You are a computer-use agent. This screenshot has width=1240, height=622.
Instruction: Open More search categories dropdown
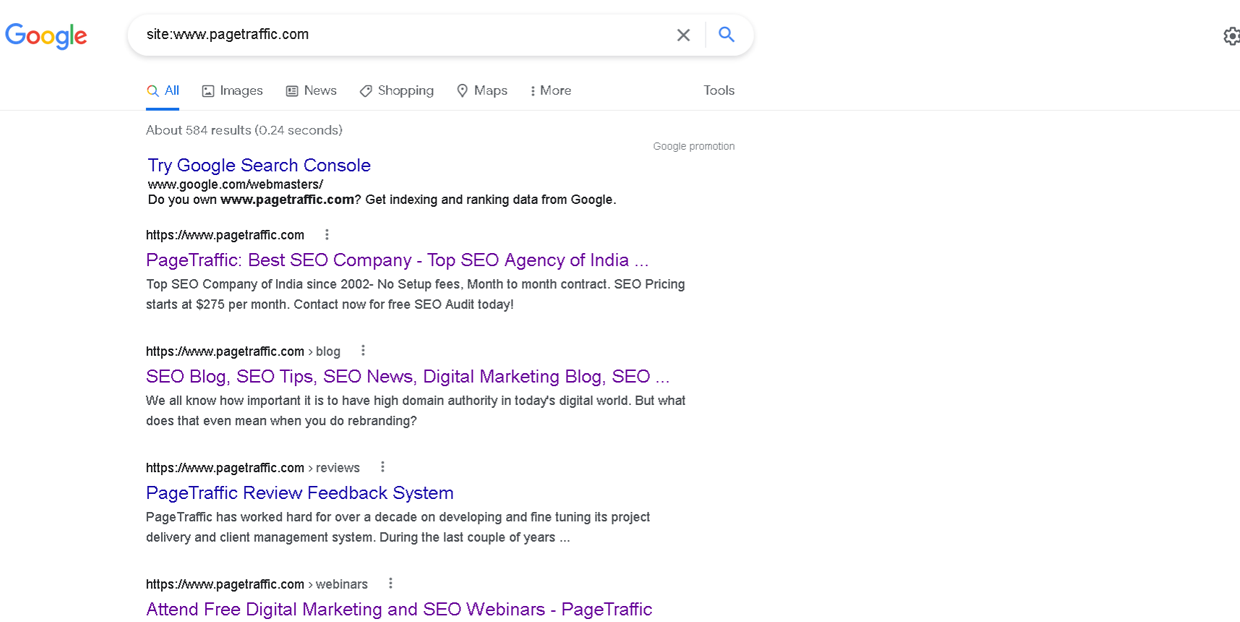pos(550,90)
